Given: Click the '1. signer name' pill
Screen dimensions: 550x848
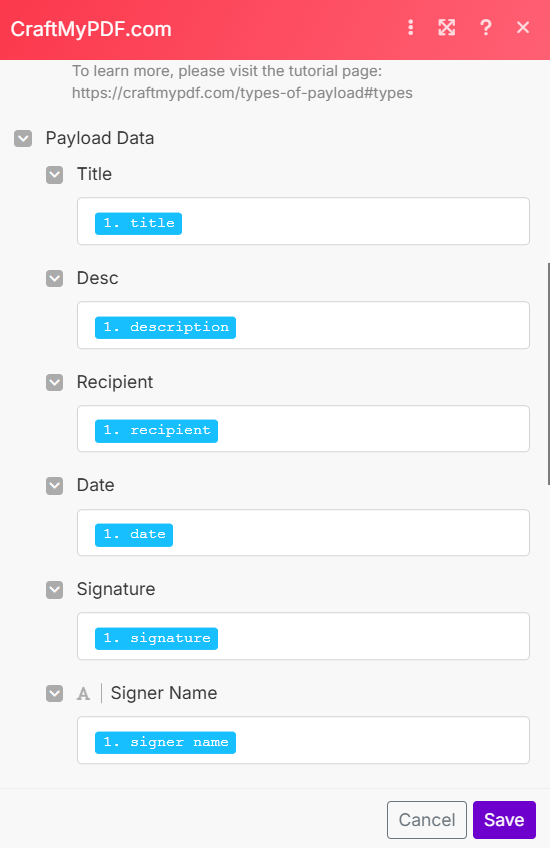Looking at the screenshot, I should pos(165,743).
